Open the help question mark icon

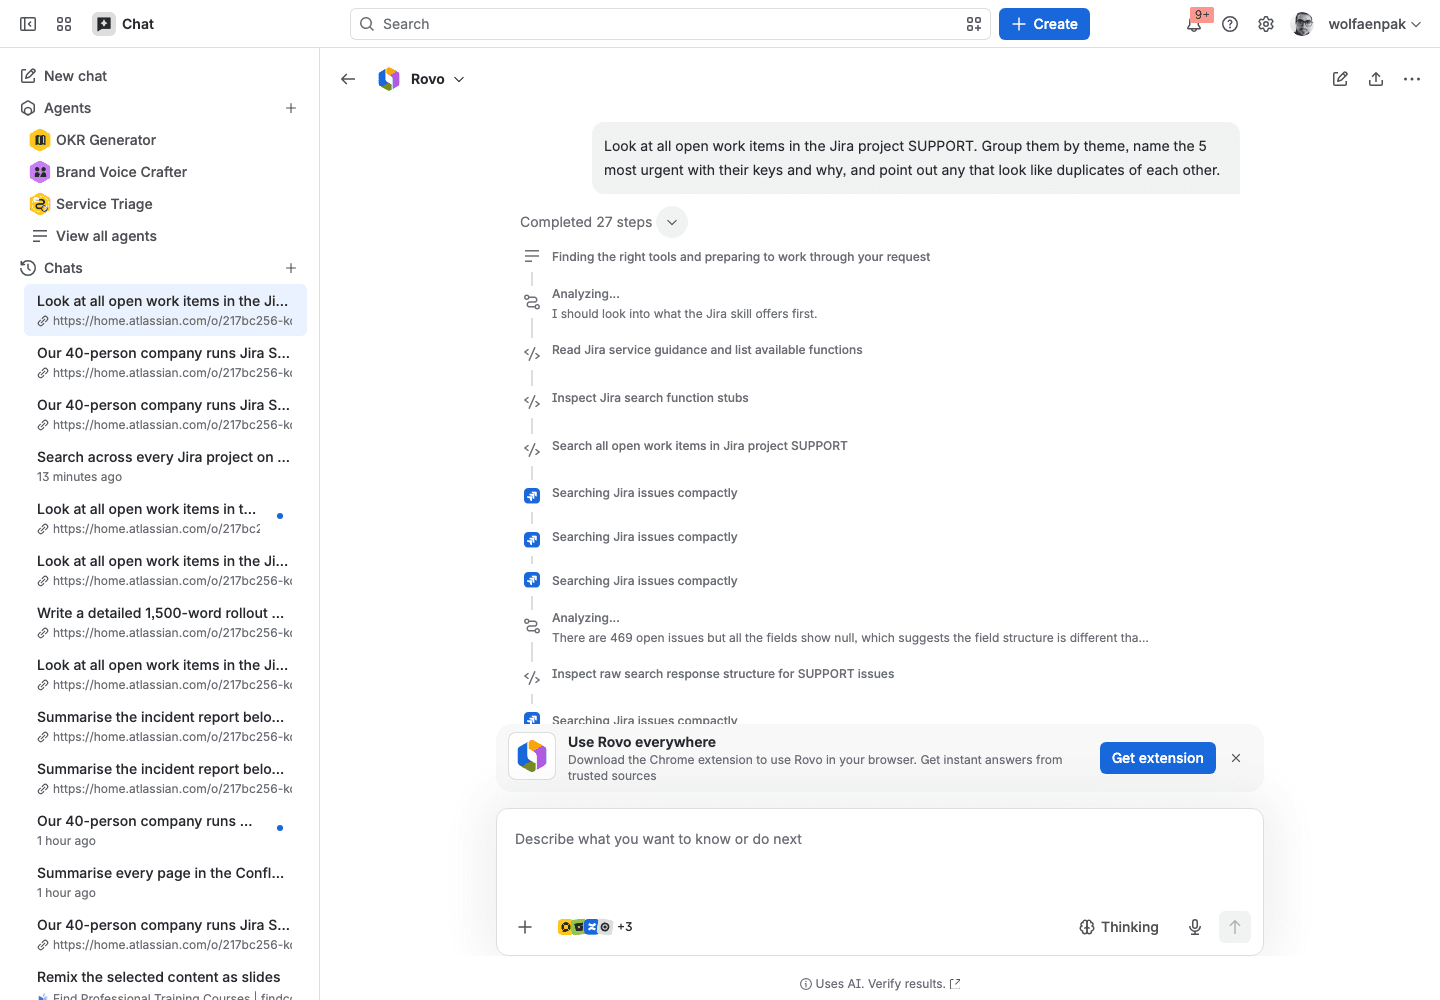[1230, 24]
